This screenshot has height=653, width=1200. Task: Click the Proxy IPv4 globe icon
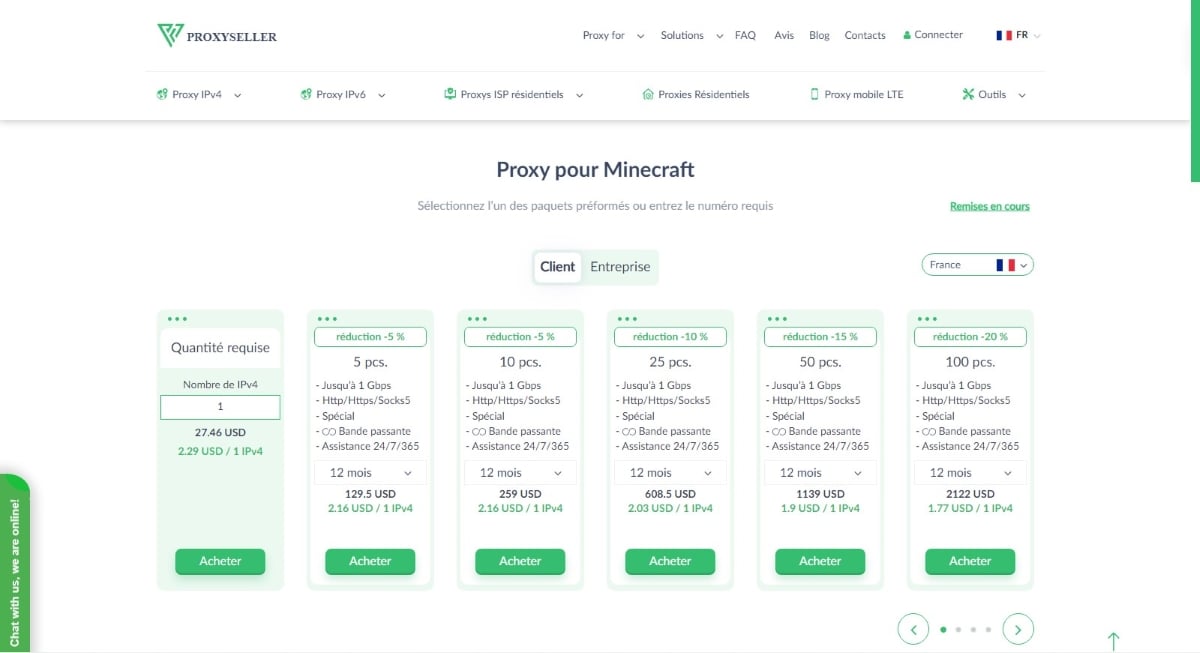pos(162,95)
